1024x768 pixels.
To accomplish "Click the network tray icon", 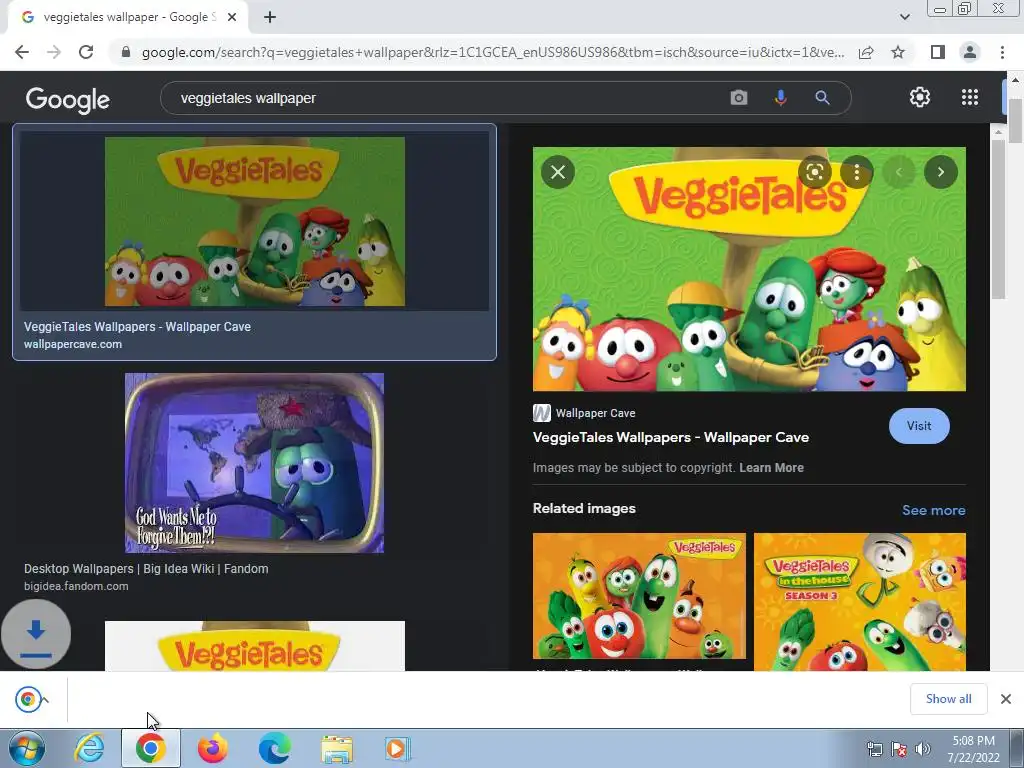I will point(874,749).
